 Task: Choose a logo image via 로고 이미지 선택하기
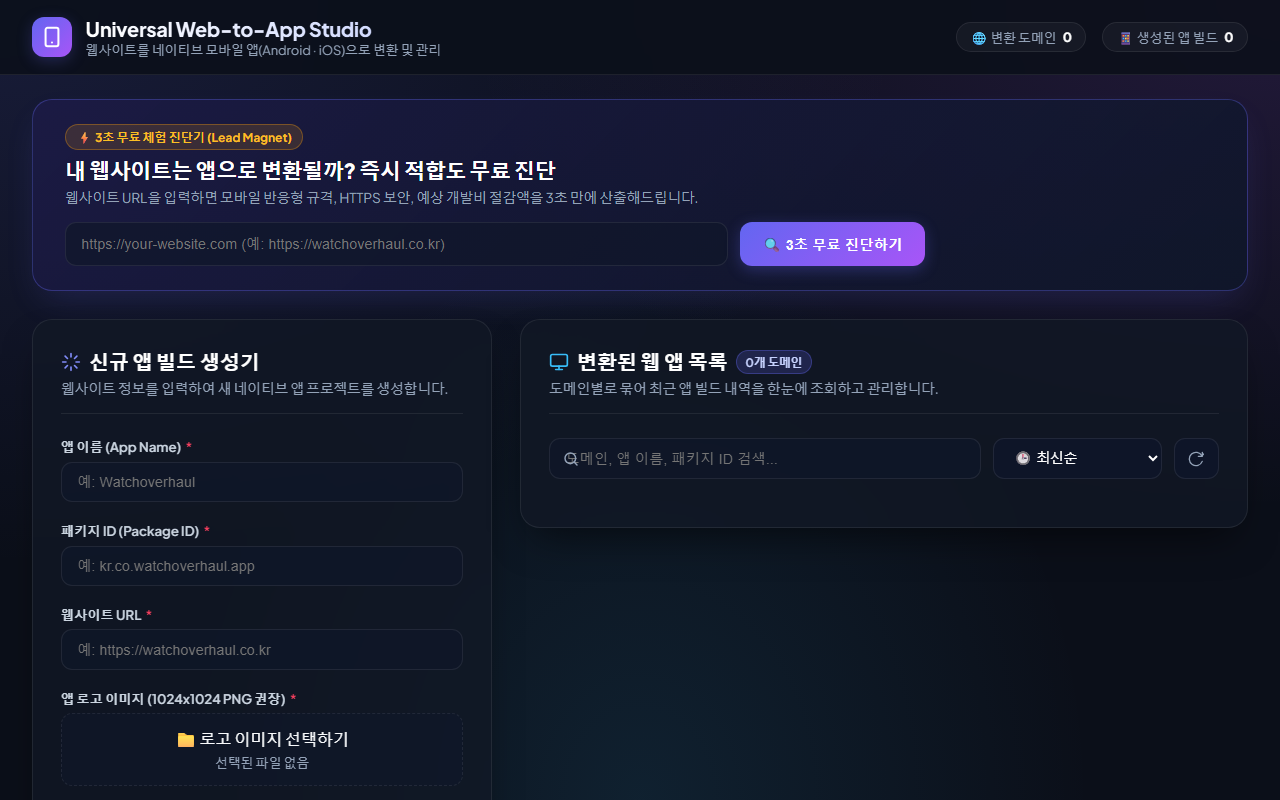pyautogui.click(x=262, y=749)
